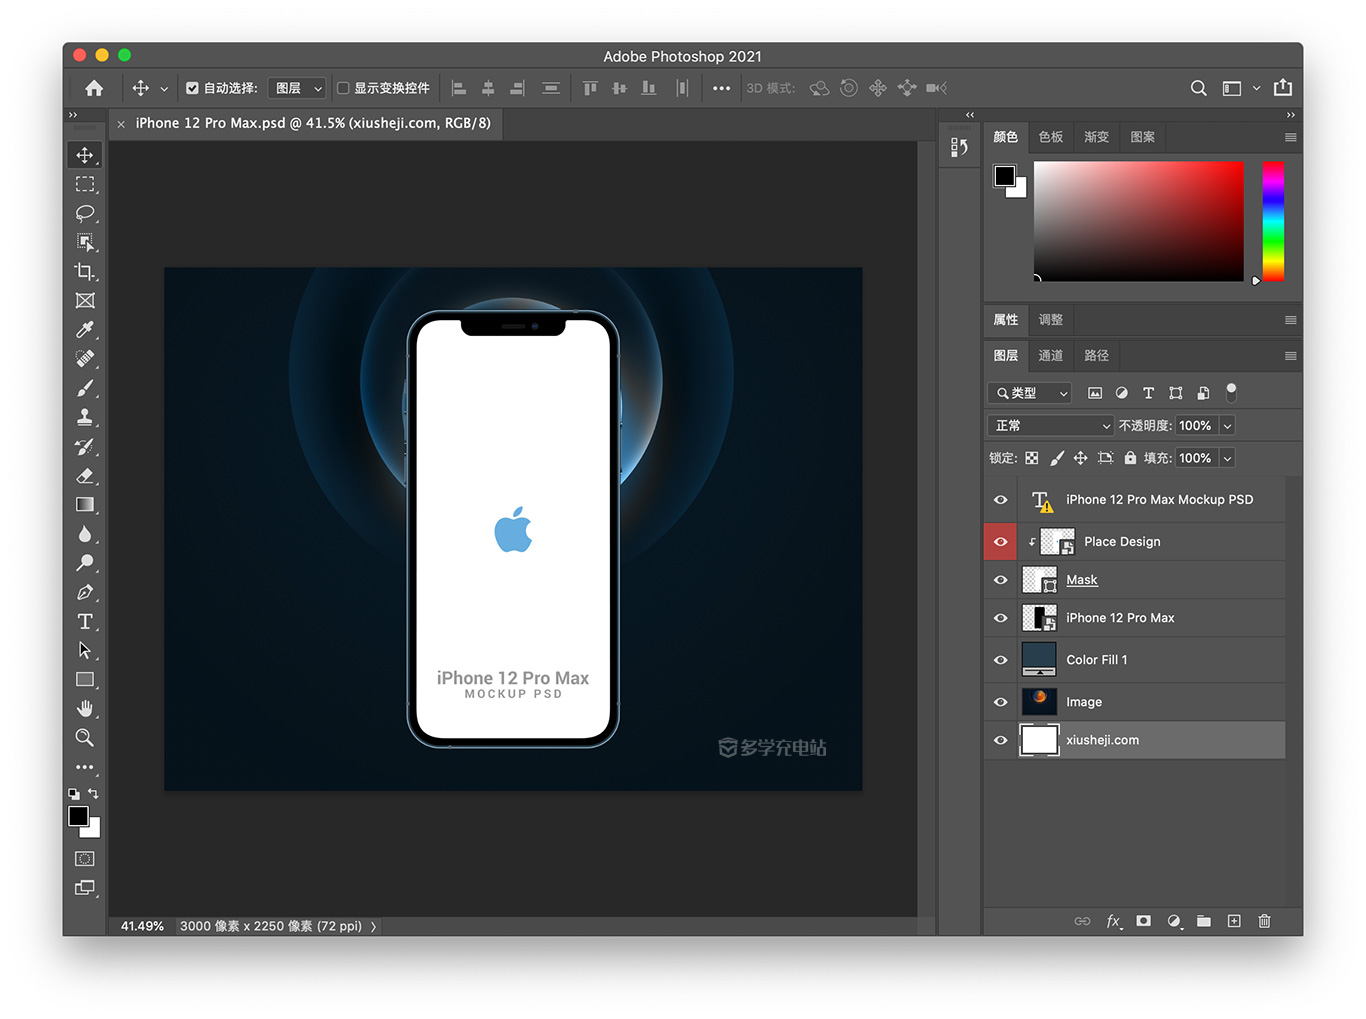Open the blend mode dropdown showing 正常
Screen dimensions: 1366x1019
1050,425
